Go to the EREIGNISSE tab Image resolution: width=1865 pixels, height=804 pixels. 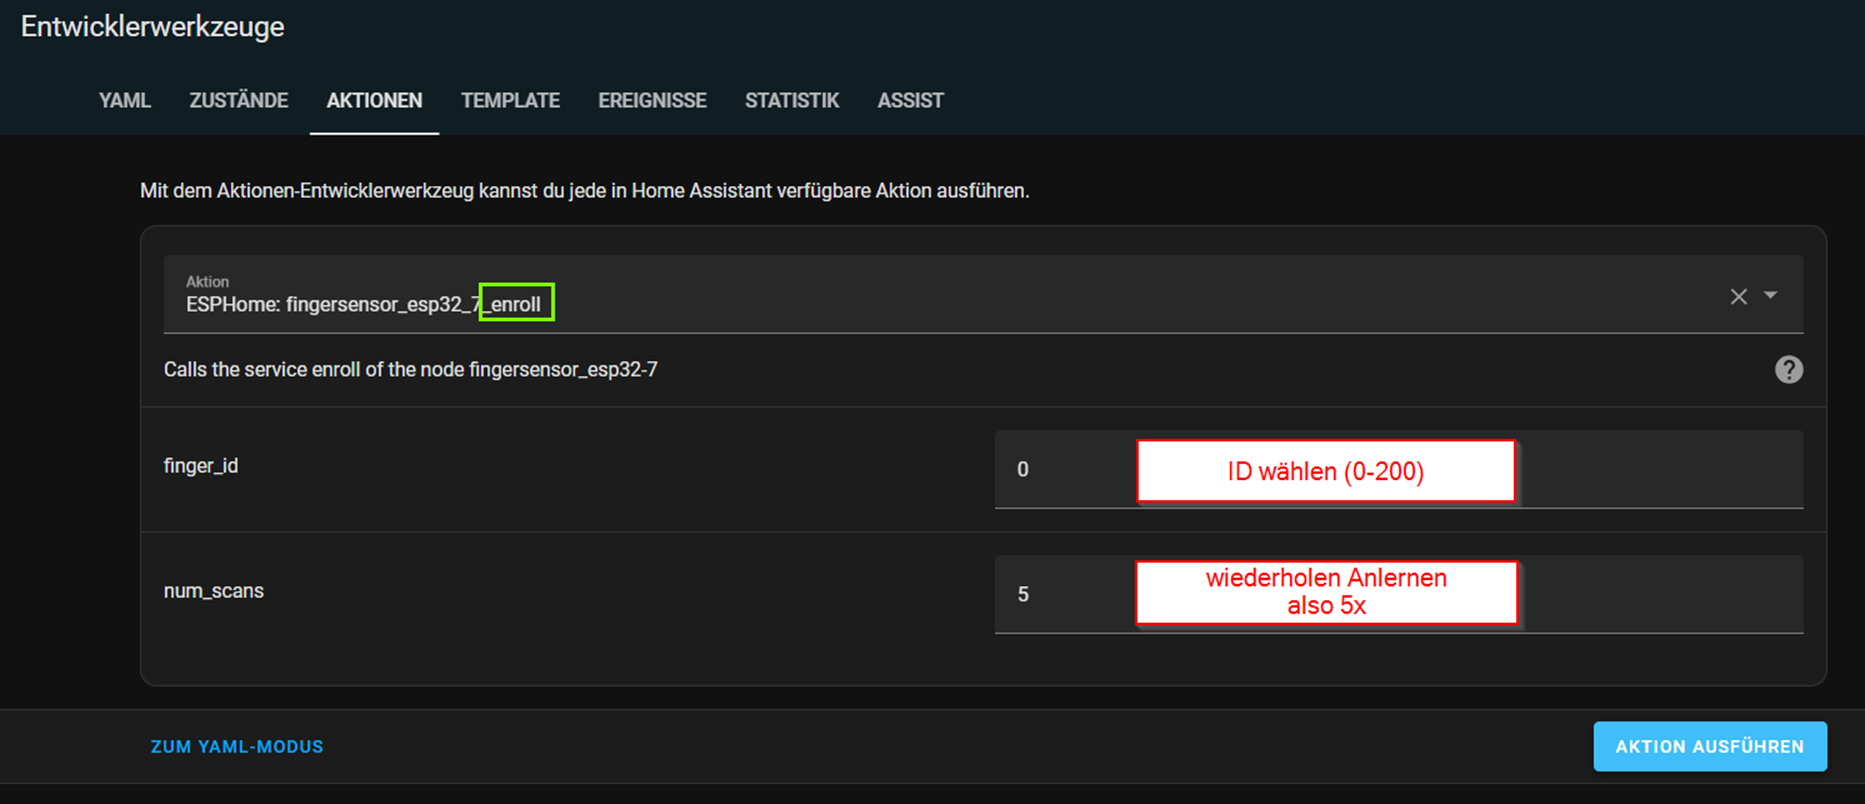(652, 100)
